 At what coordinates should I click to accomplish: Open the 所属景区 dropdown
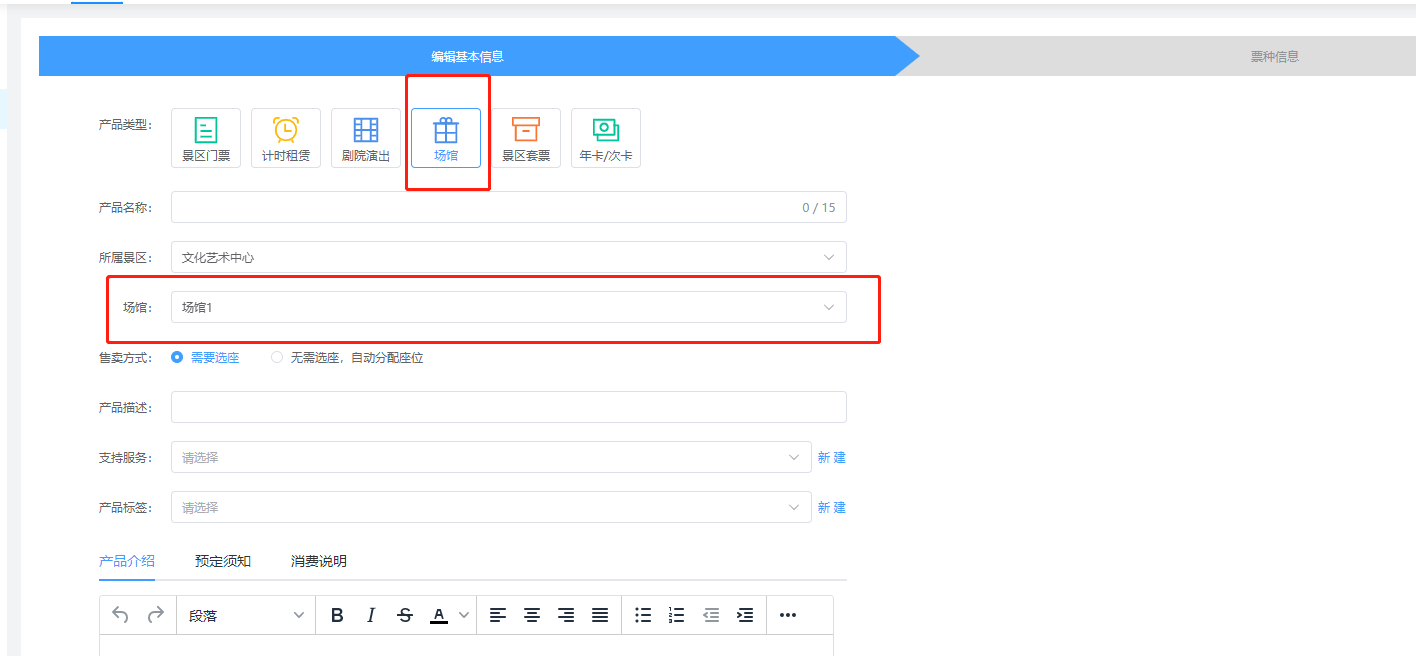[x=508, y=257]
